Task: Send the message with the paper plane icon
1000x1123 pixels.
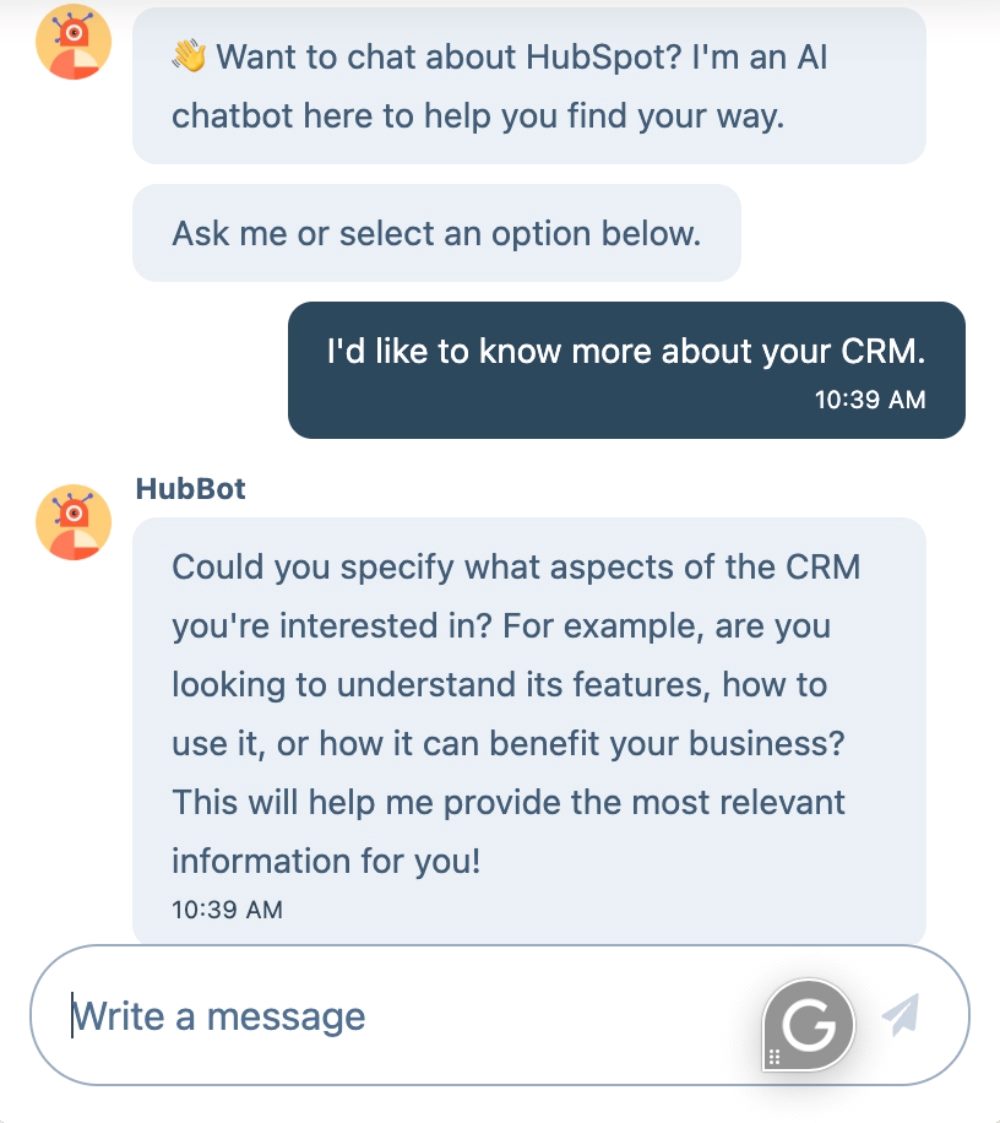Action: [x=900, y=1015]
